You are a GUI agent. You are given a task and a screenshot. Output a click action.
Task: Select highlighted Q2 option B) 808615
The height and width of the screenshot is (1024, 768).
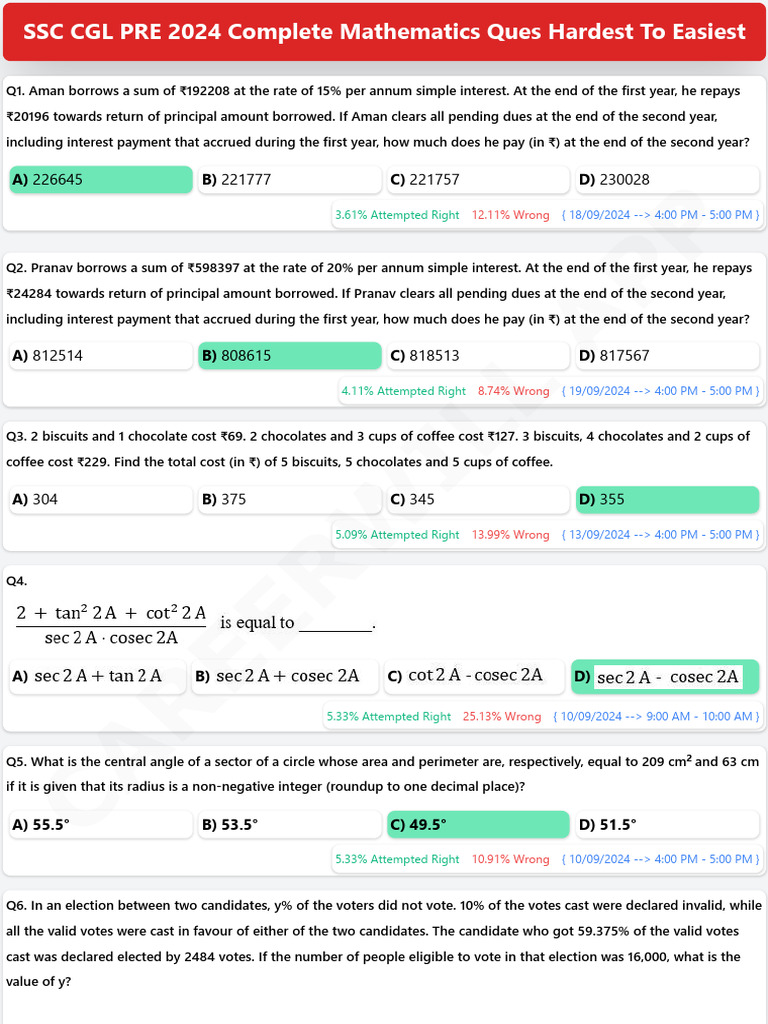pos(290,356)
